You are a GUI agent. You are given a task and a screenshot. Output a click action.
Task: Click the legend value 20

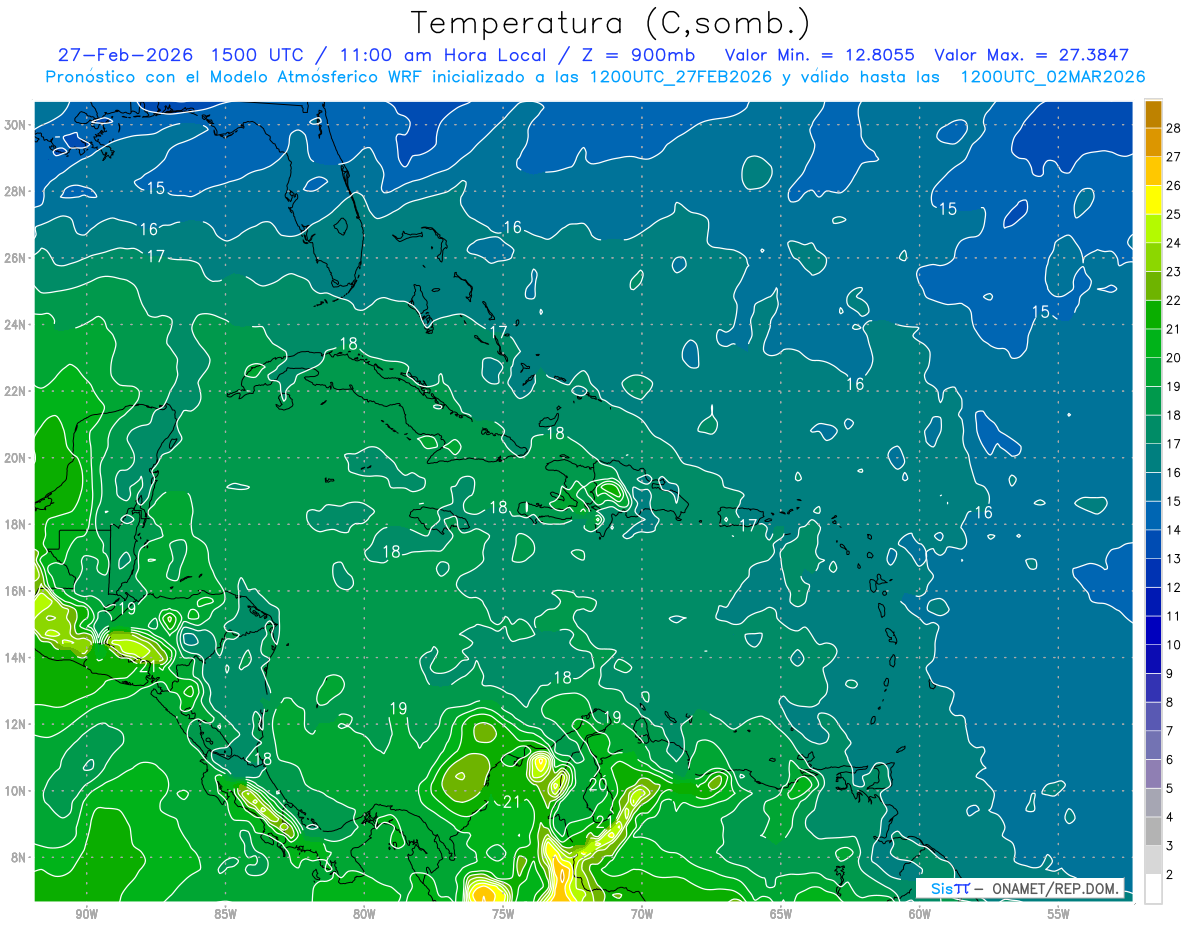point(1173,358)
